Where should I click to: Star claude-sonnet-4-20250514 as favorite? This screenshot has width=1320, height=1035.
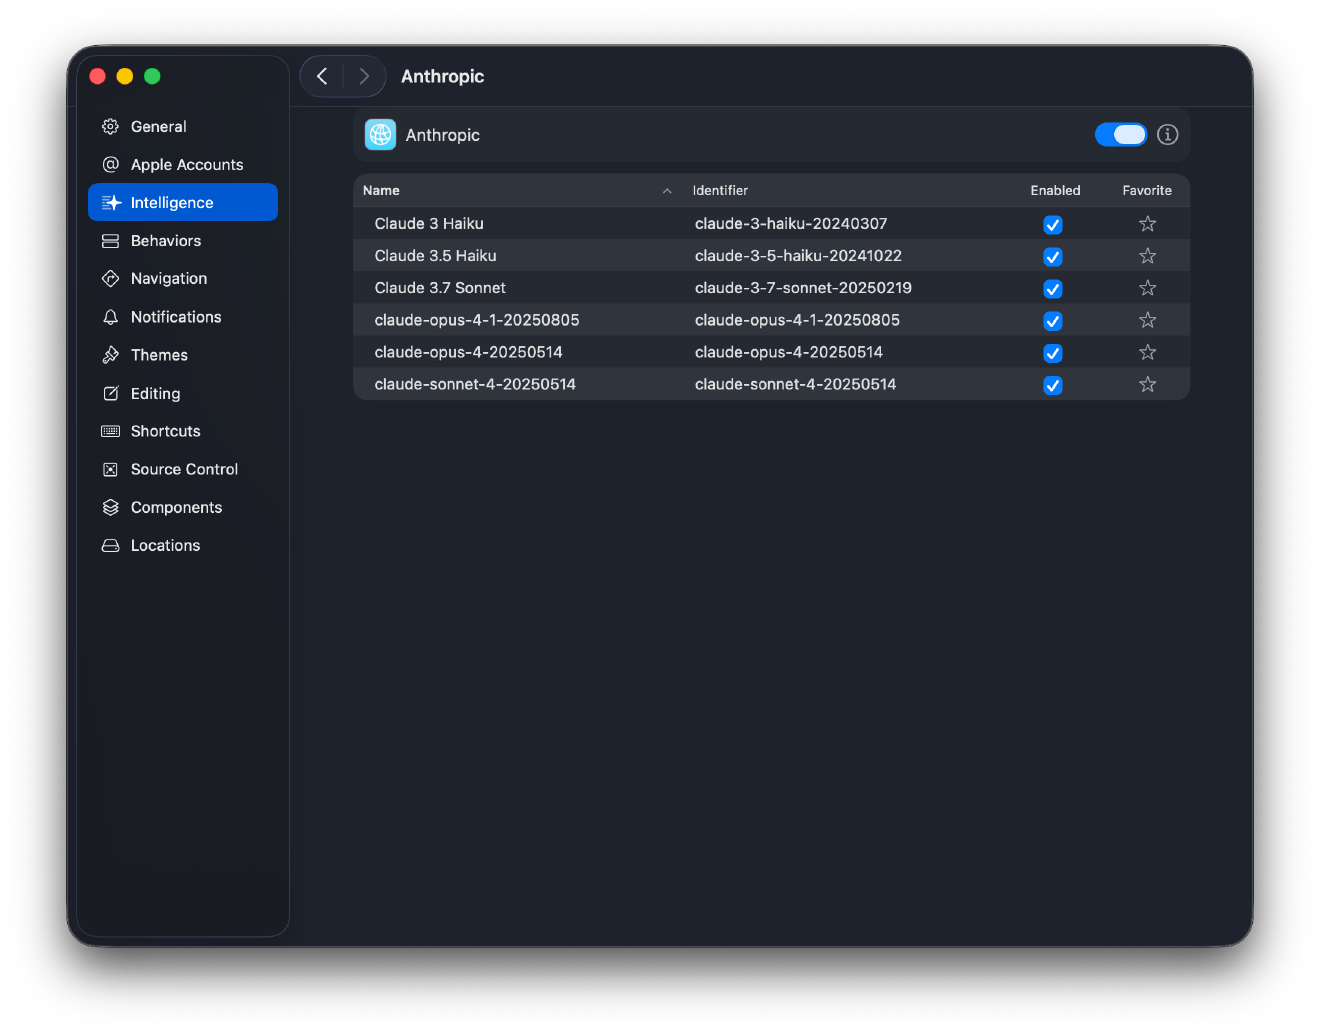pos(1147,384)
